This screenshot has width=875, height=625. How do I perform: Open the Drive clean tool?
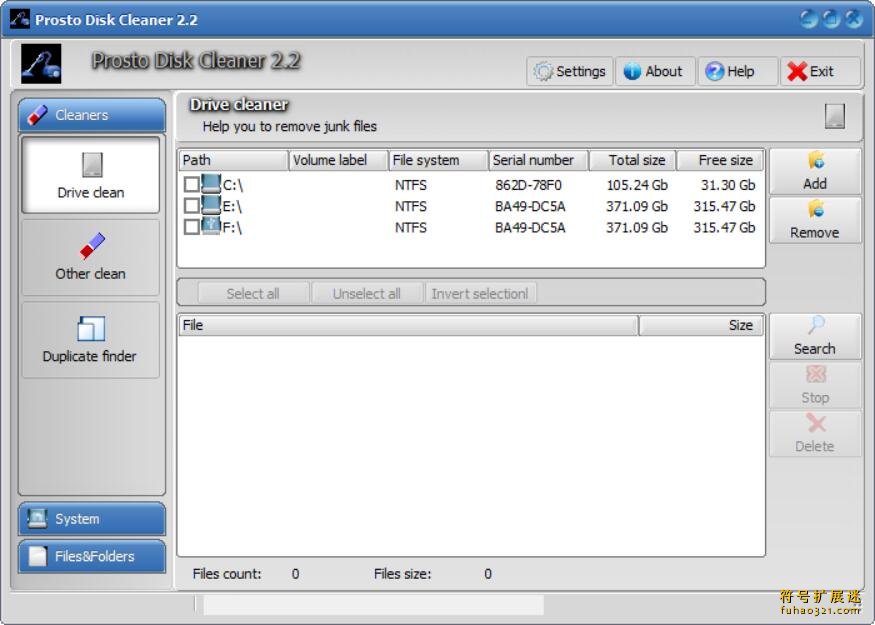[x=90, y=175]
